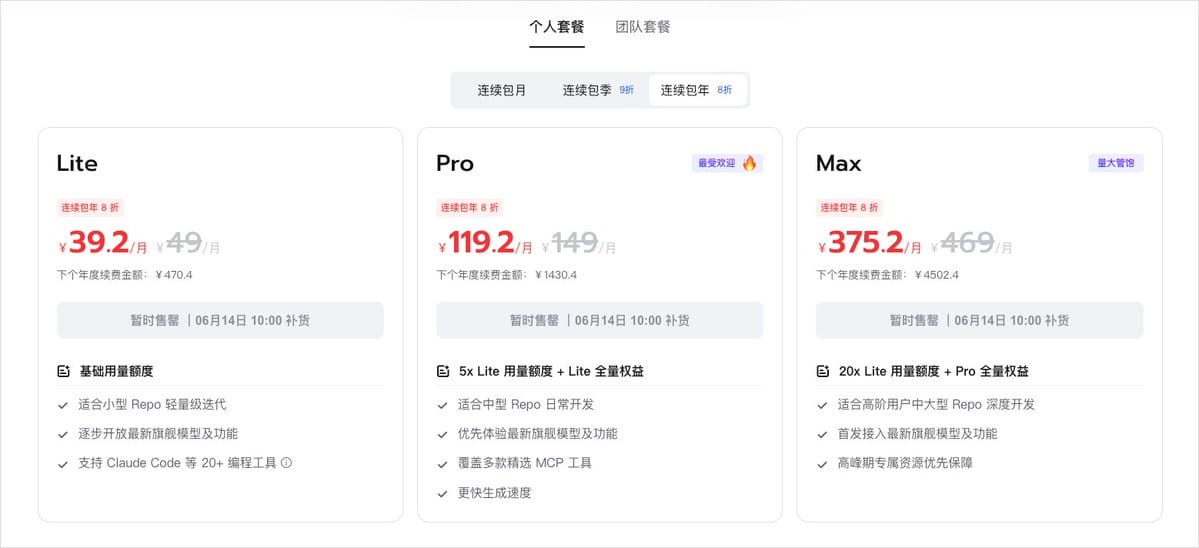Click the quota icon beside 20x Lite 用量额度
The height and width of the screenshot is (548, 1199).
pos(823,371)
